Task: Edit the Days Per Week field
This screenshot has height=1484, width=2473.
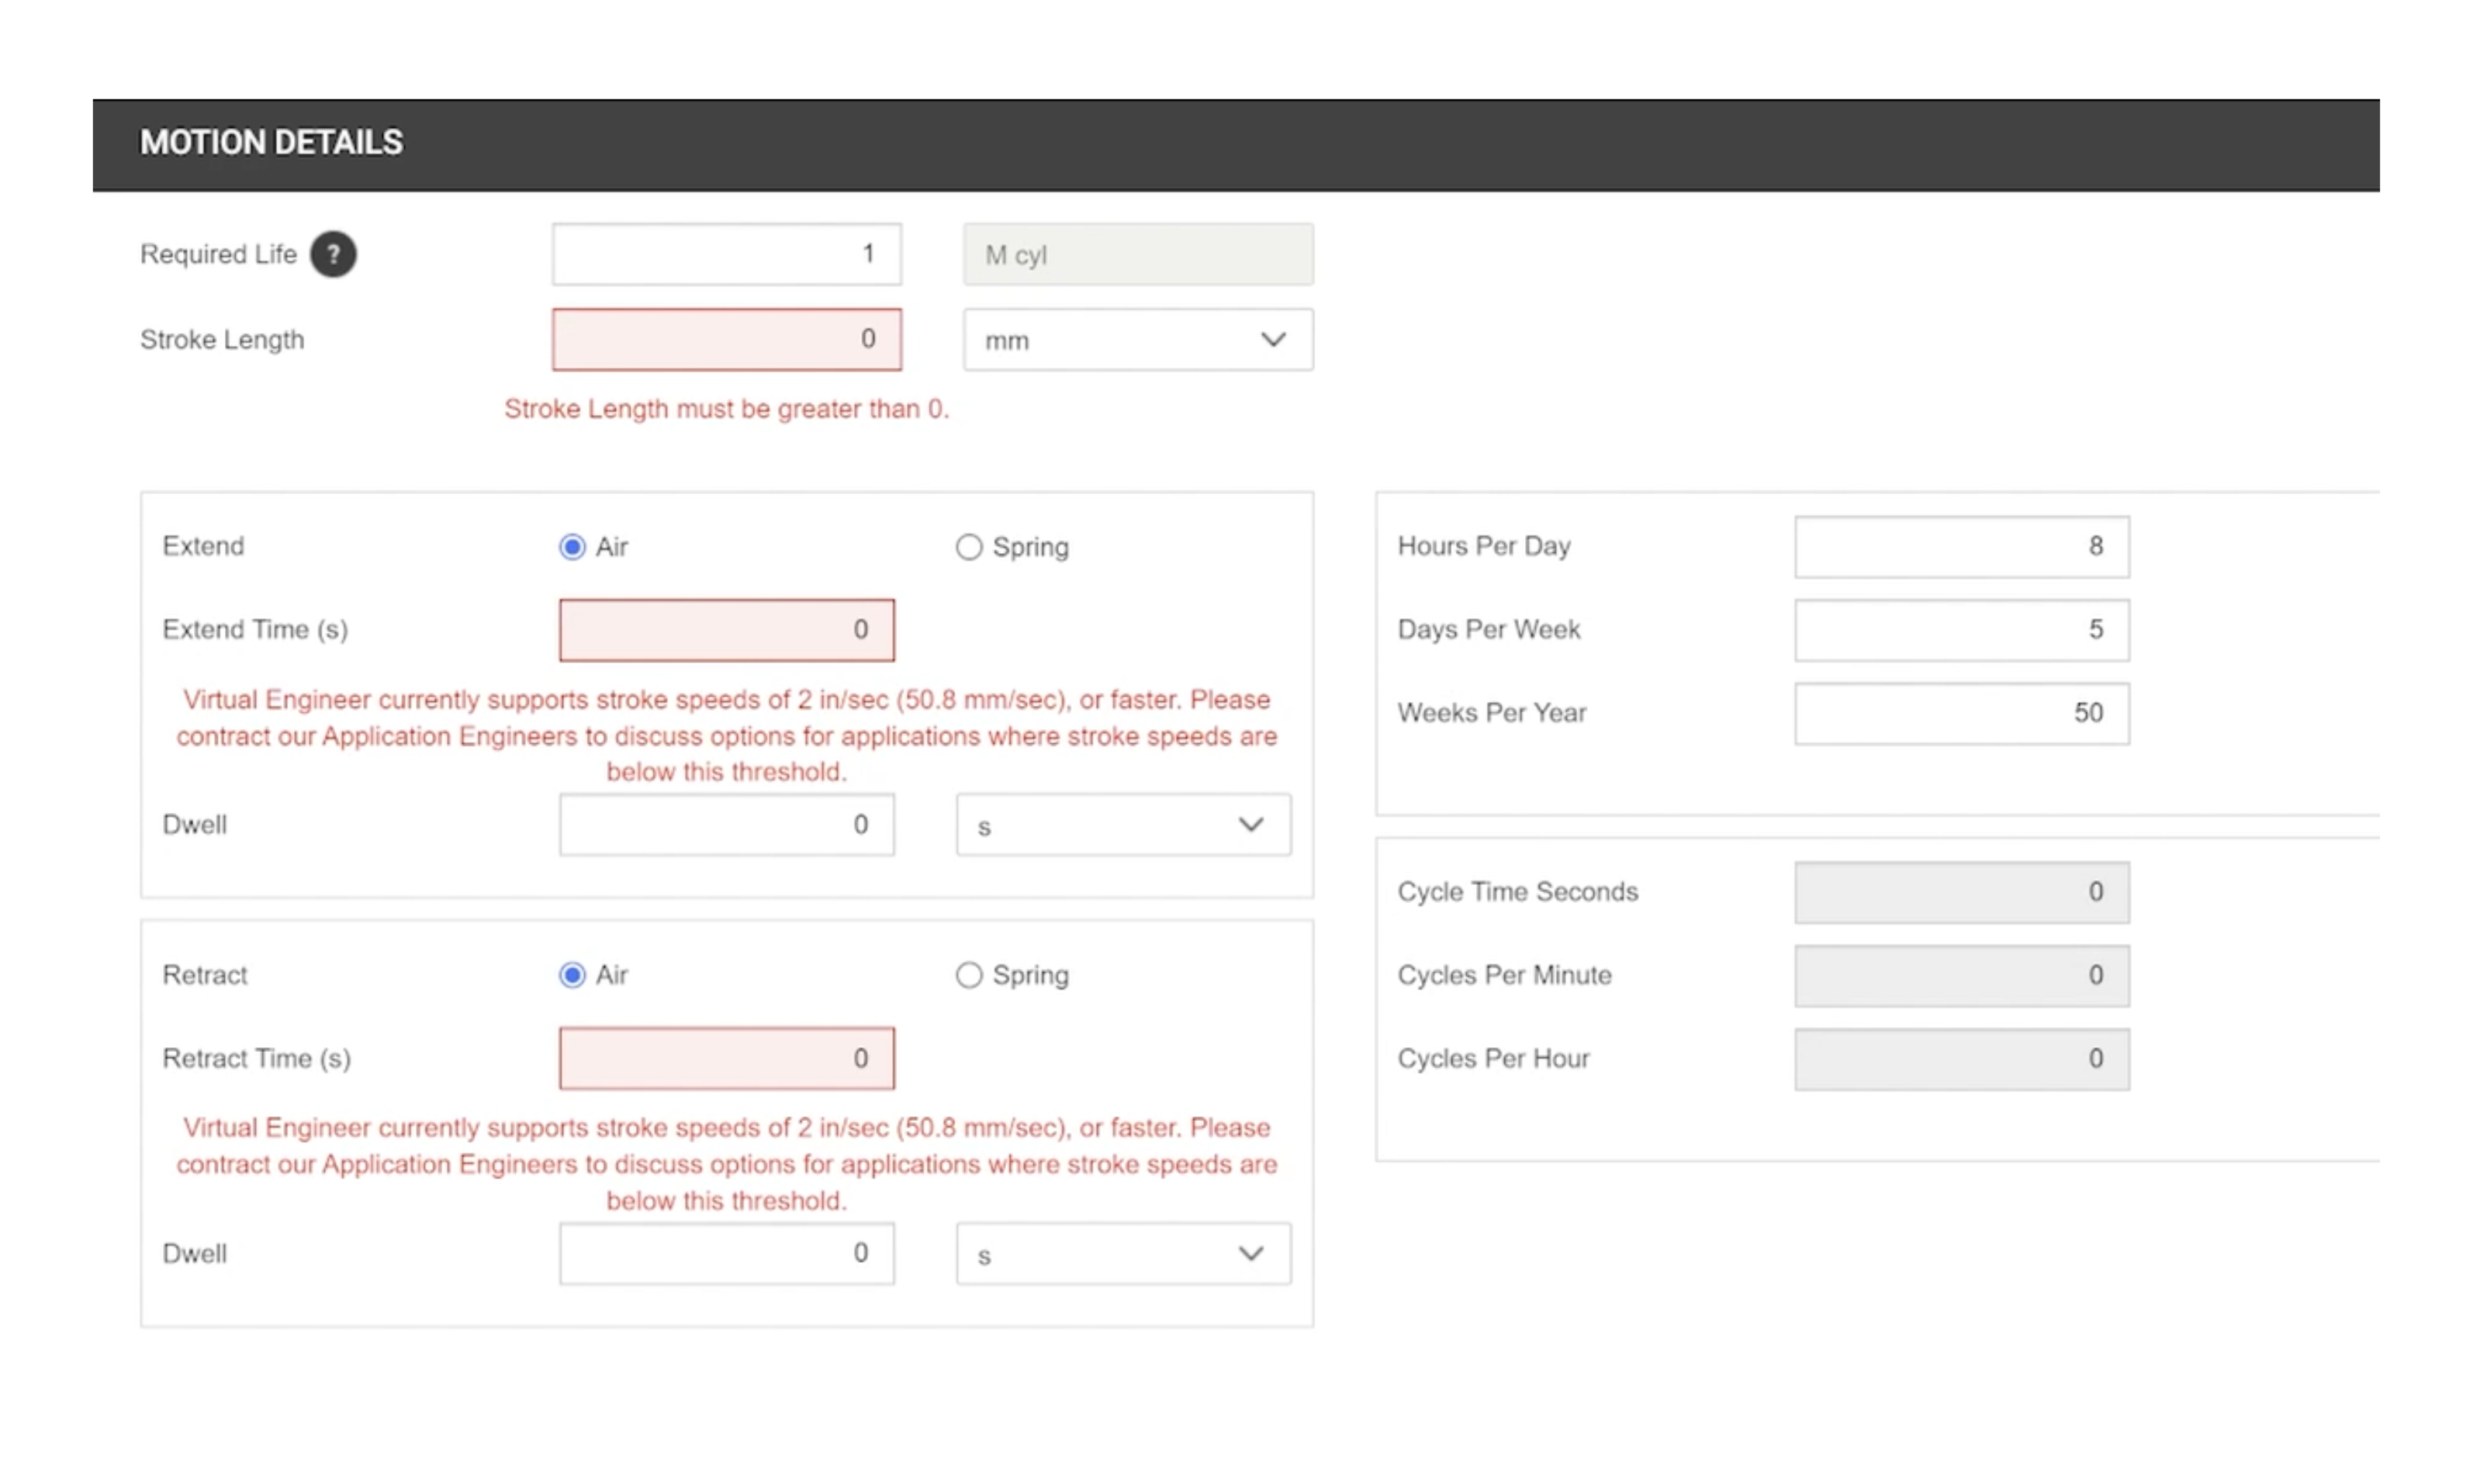Action: (1960, 630)
